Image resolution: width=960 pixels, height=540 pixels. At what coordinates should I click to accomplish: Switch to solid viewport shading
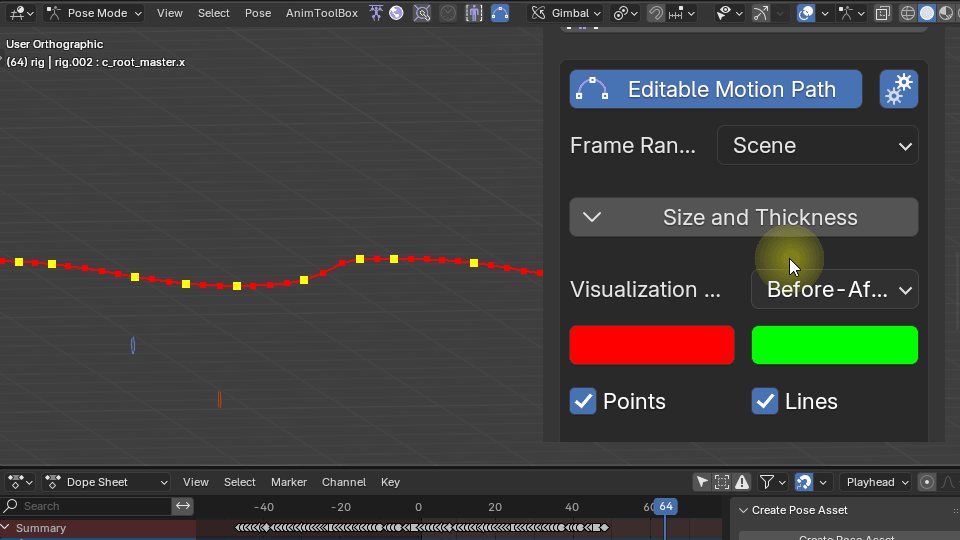point(926,13)
